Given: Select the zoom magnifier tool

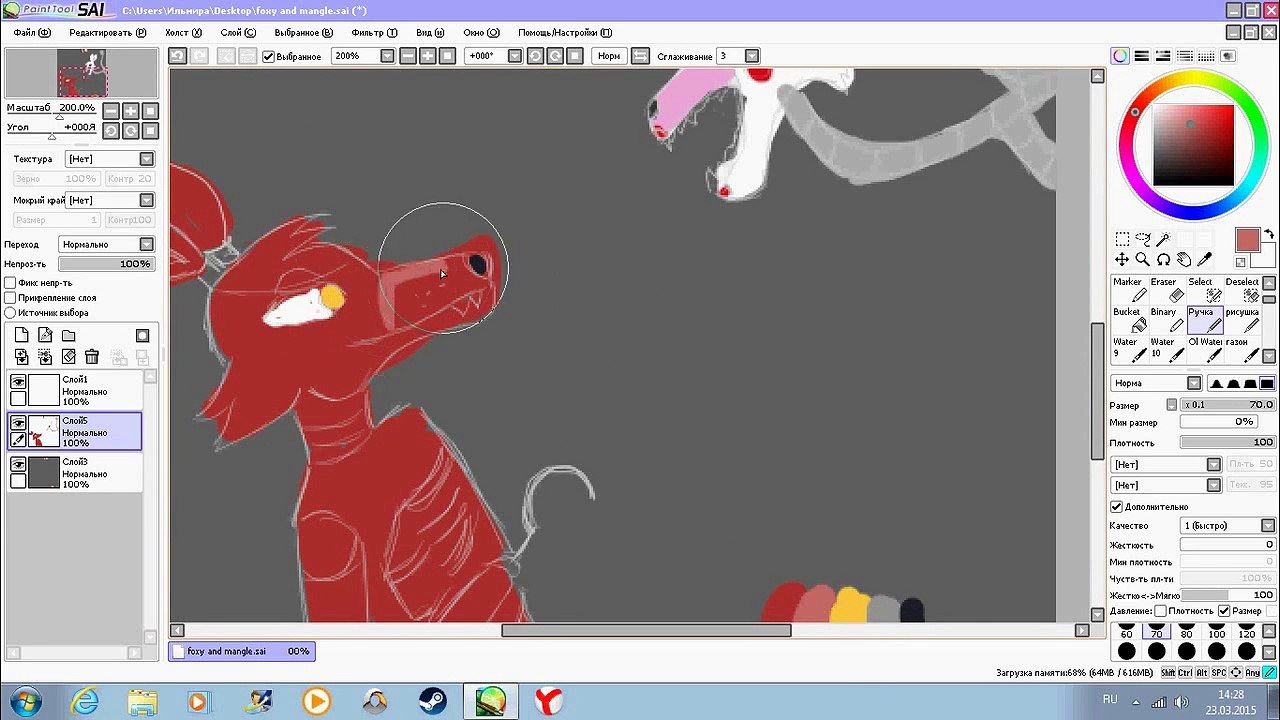Looking at the screenshot, I should pyautogui.click(x=1143, y=260).
